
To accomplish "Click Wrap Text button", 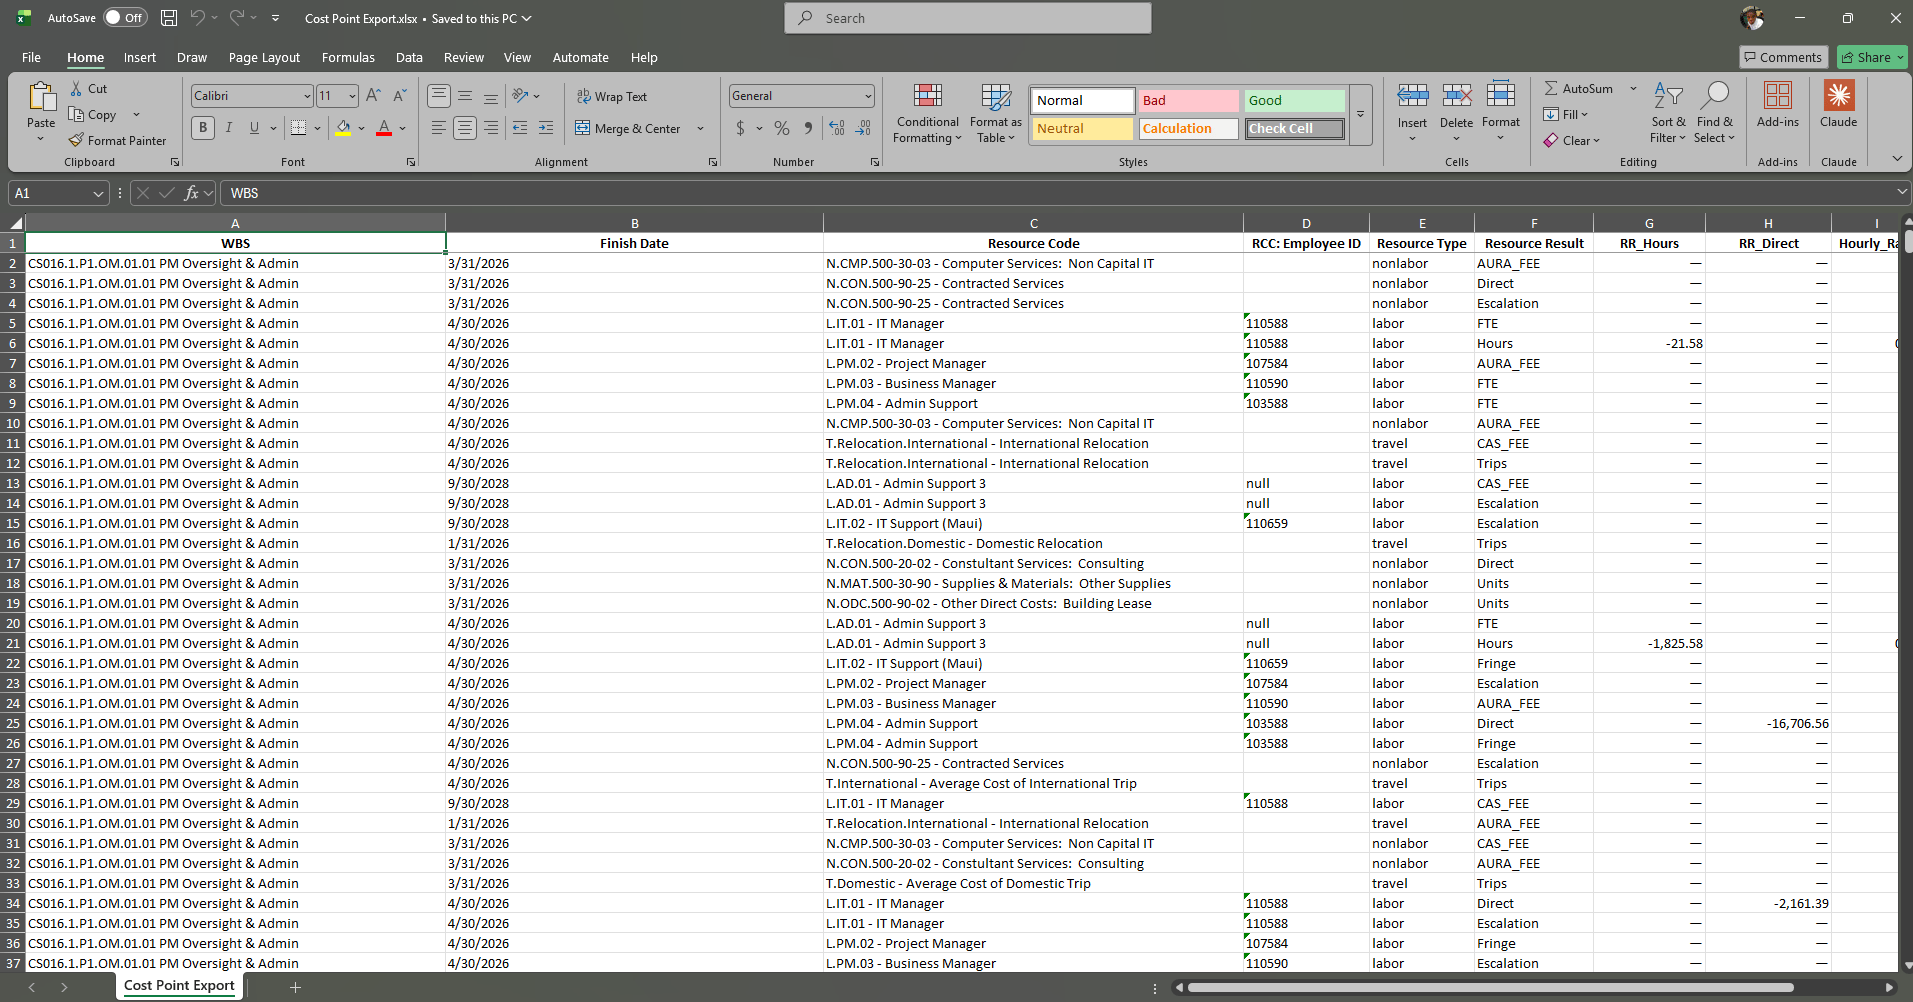I will coord(612,97).
